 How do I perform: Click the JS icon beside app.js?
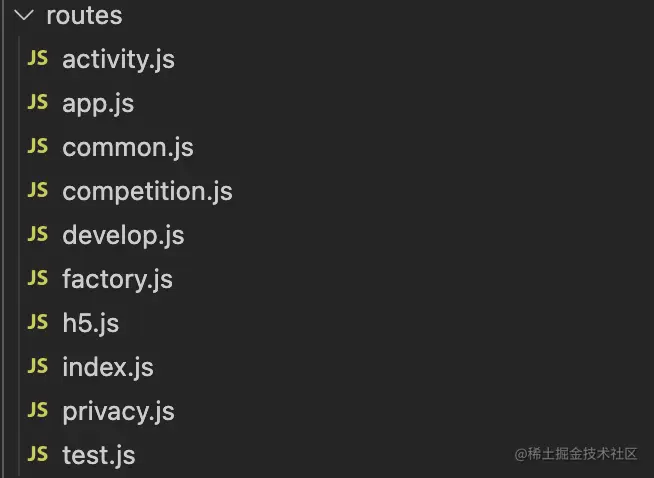pyautogui.click(x=38, y=102)
